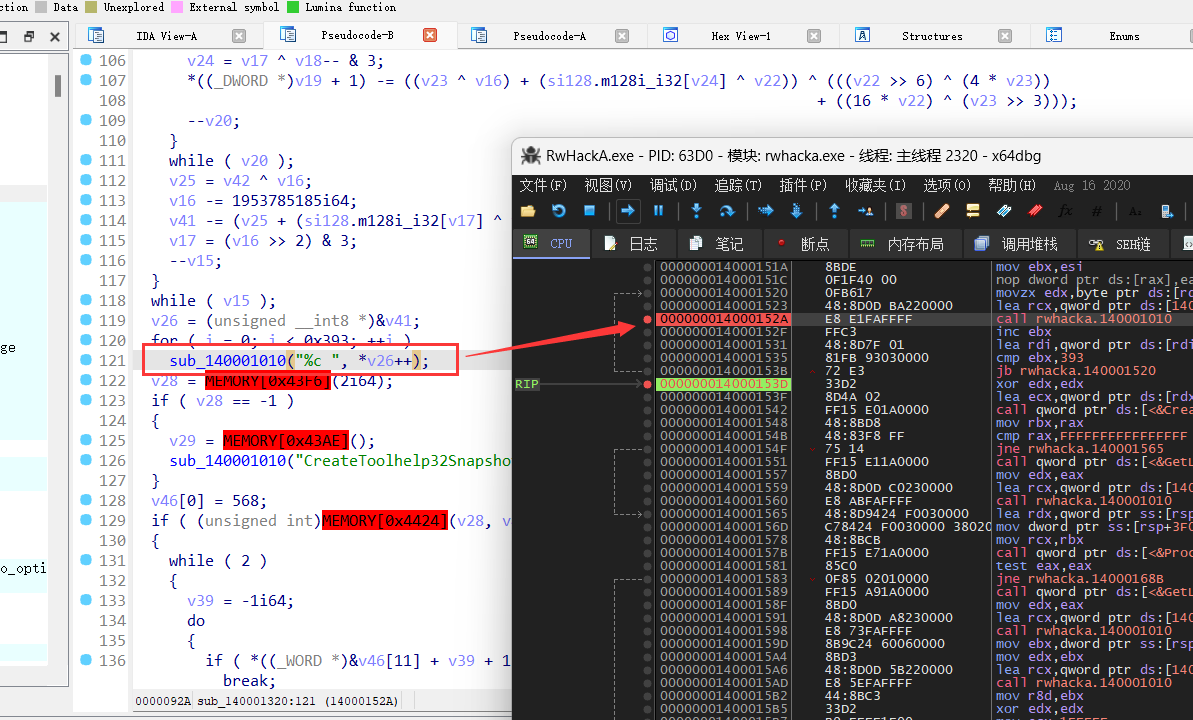Close the Structures tab
The height and width of the screenshot is (720, 1193).
click(x=1004, y=36)
